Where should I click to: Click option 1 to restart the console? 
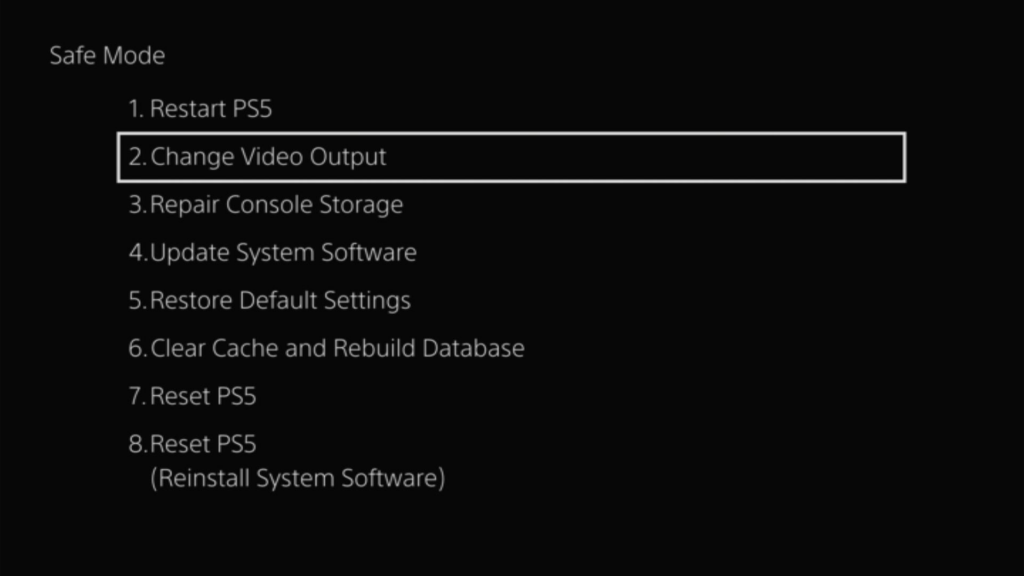[200, 109]
